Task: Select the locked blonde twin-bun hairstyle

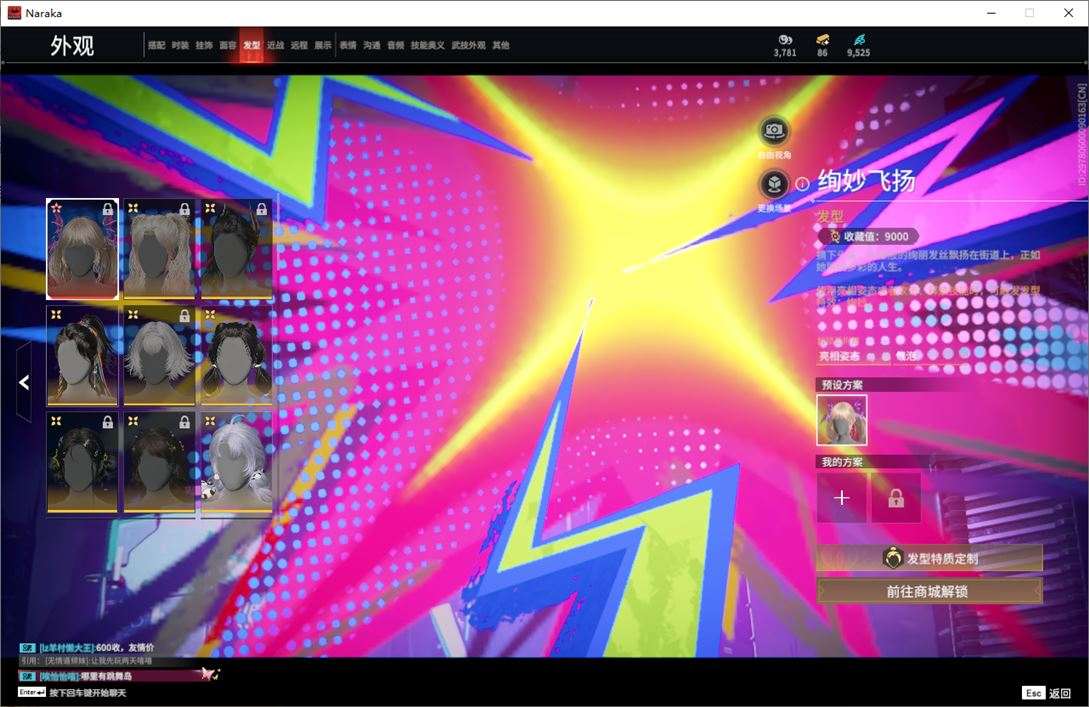Action: click(x=159, y=249)
